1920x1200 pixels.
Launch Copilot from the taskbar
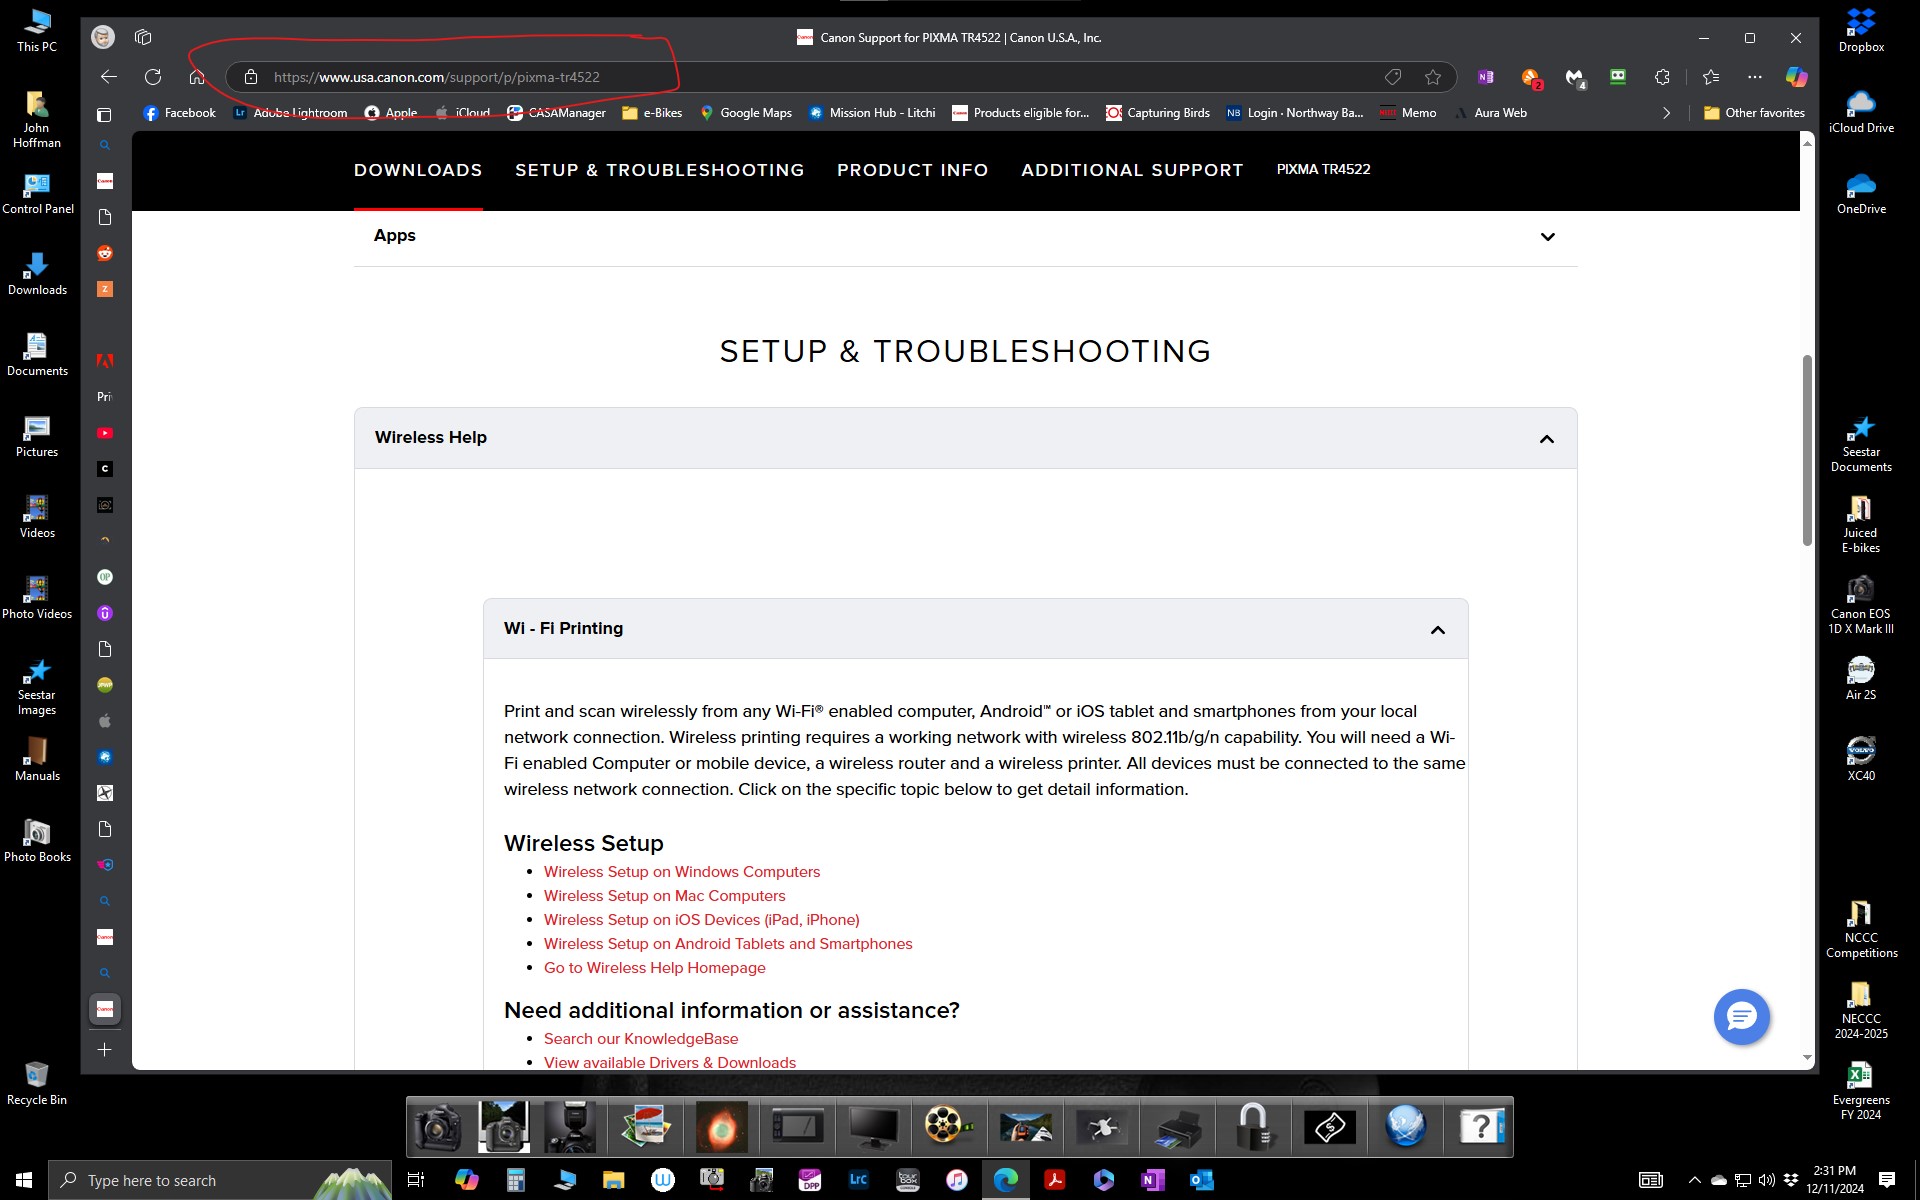point(466,1180)
